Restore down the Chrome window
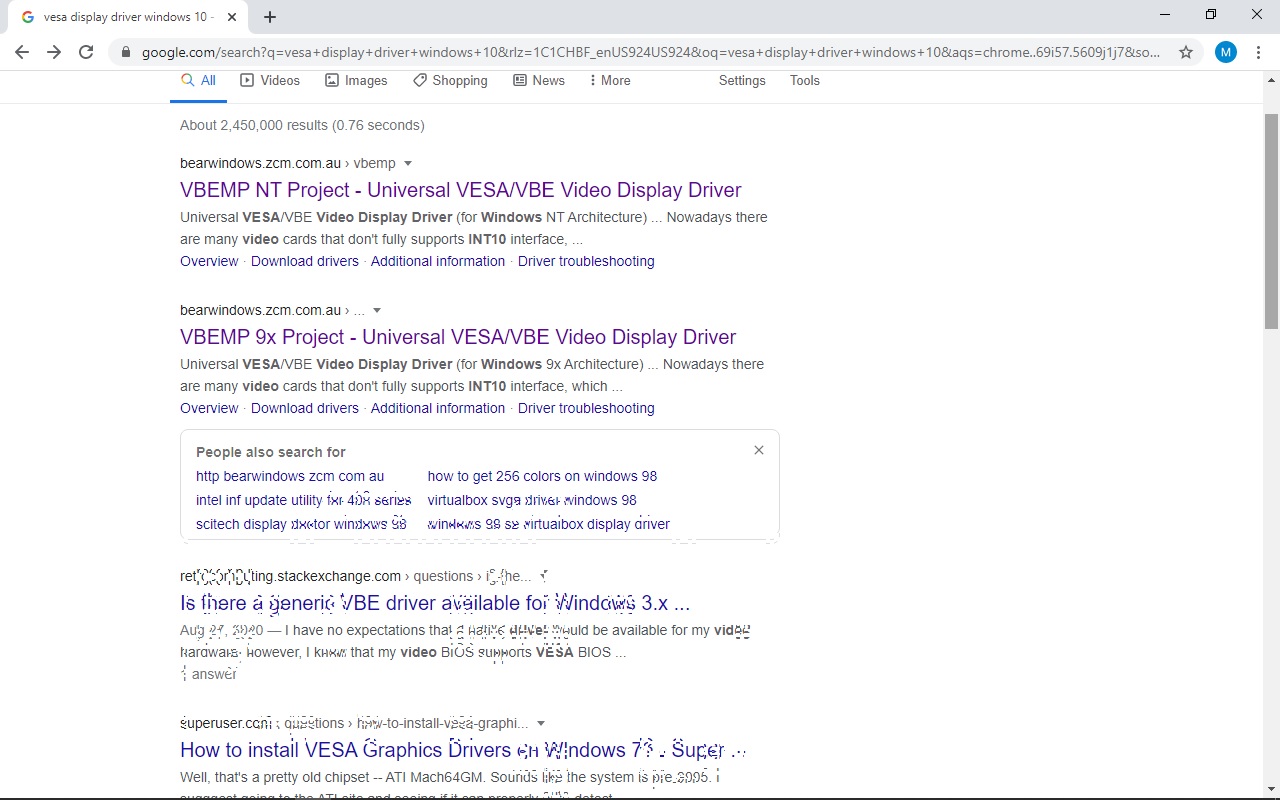Image resolution: width=1280 pixels, height=800 pixels. click(x=1211, y=14)
